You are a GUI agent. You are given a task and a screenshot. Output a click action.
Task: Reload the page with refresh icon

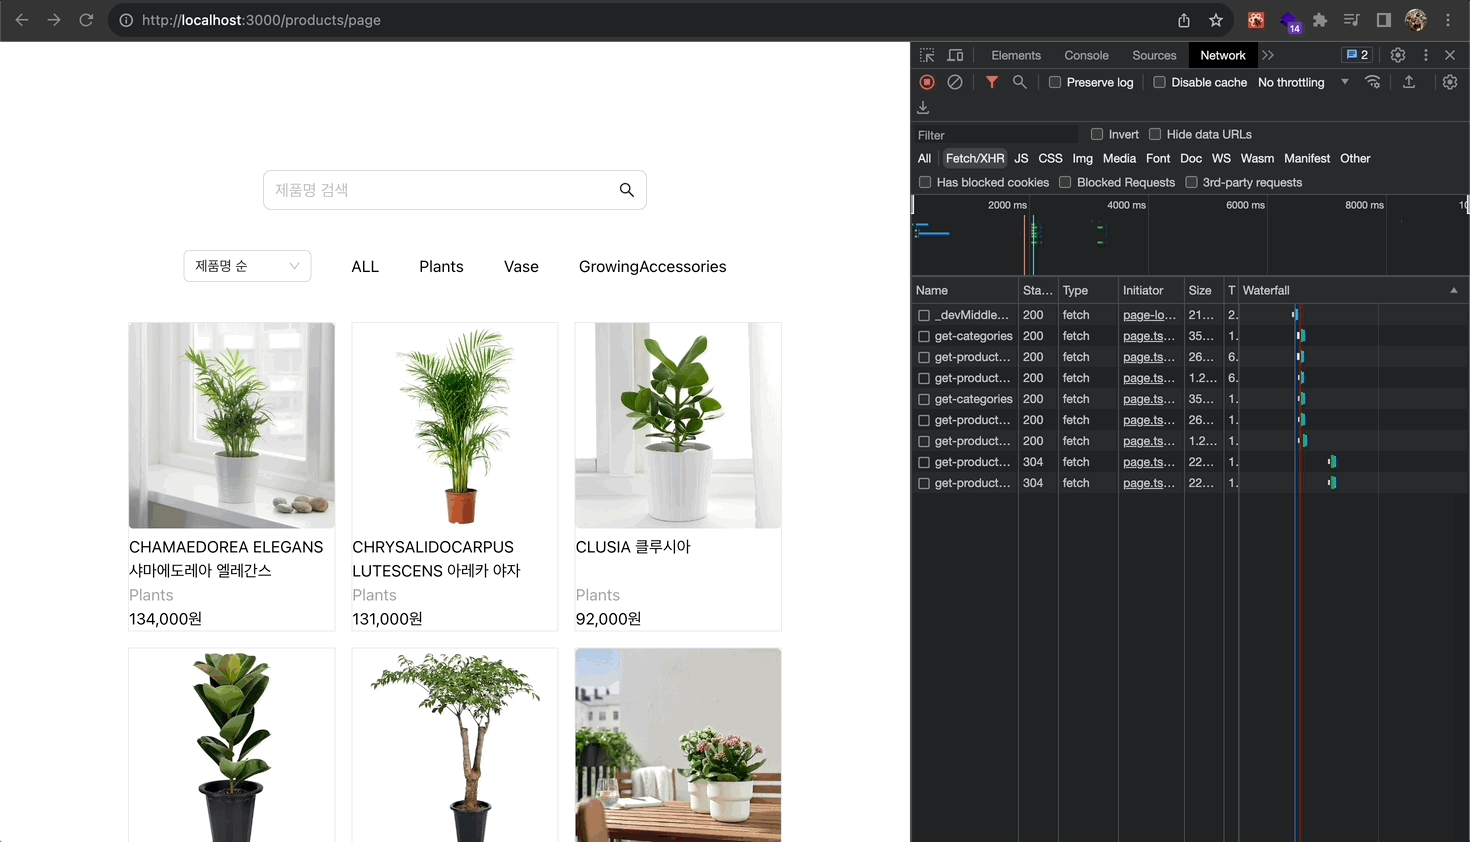pos(86,20)
